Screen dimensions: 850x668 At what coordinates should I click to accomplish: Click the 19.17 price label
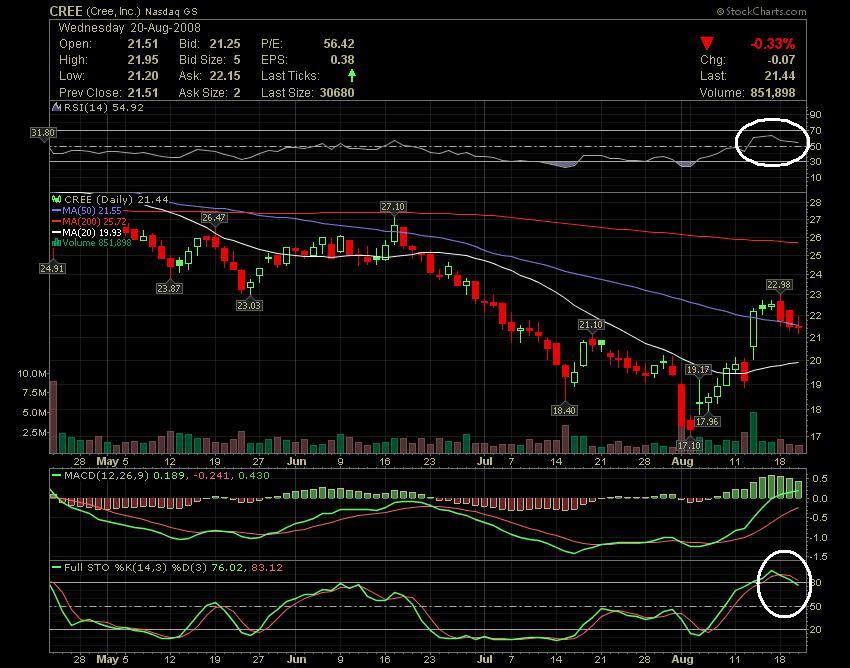click(x=698, y=370)
